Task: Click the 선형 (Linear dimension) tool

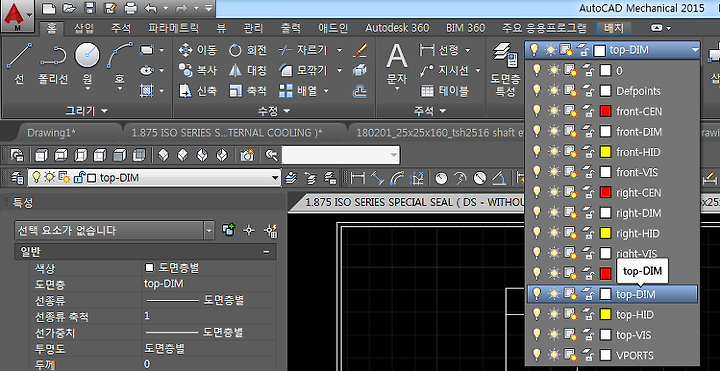Action: coord(439,50)
